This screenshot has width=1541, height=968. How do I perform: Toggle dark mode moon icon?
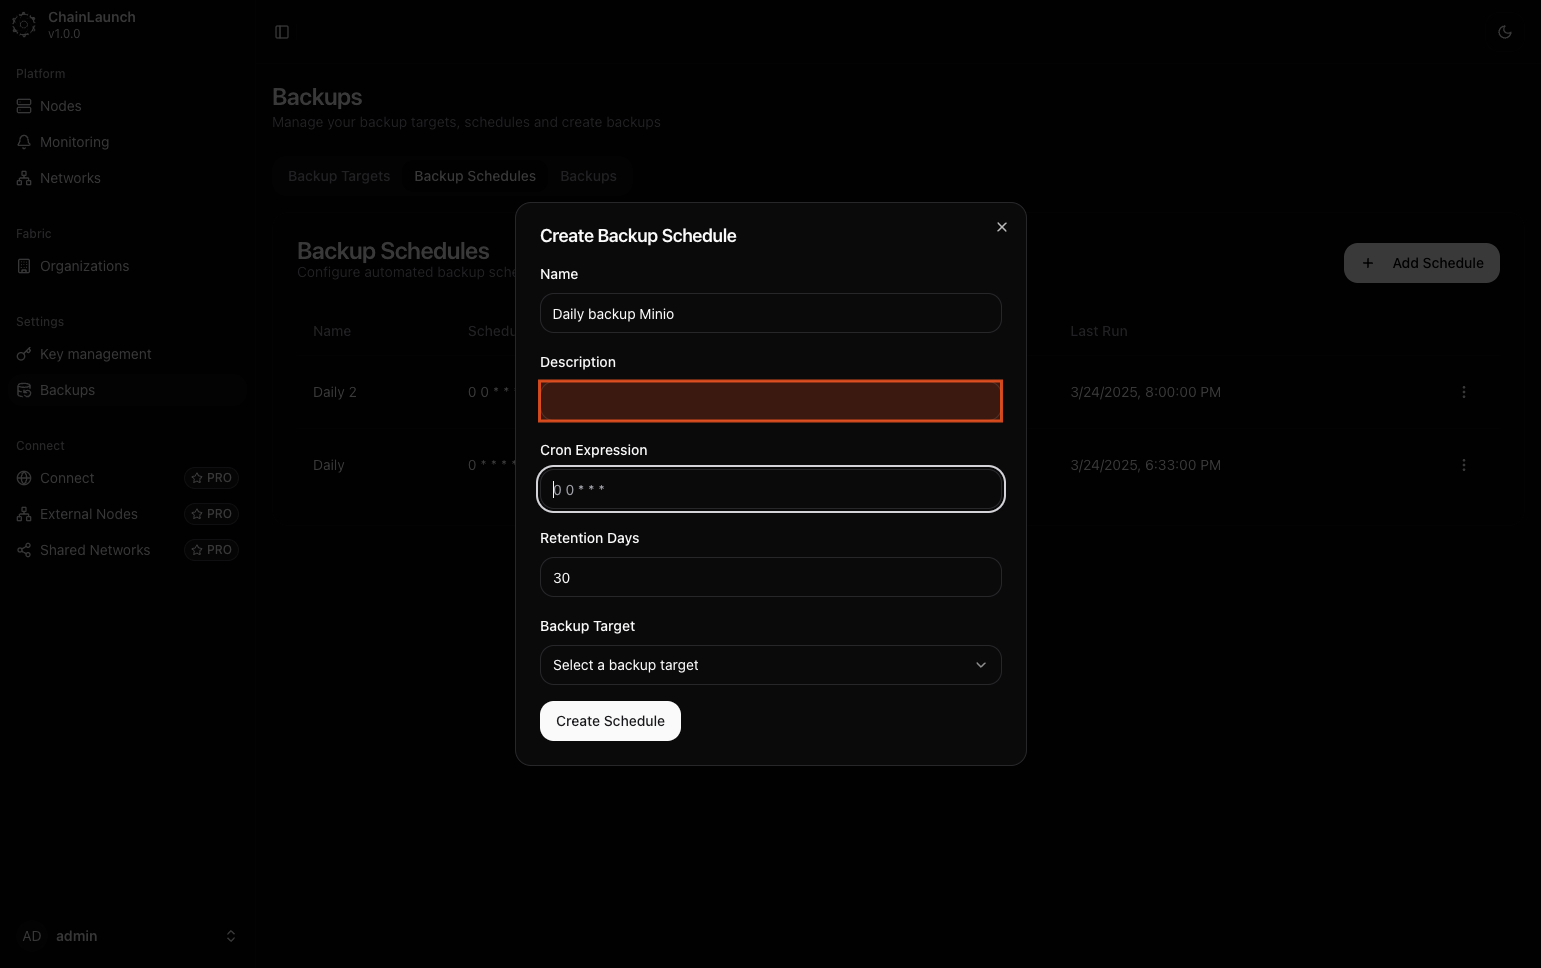[x=1504, y=32]
